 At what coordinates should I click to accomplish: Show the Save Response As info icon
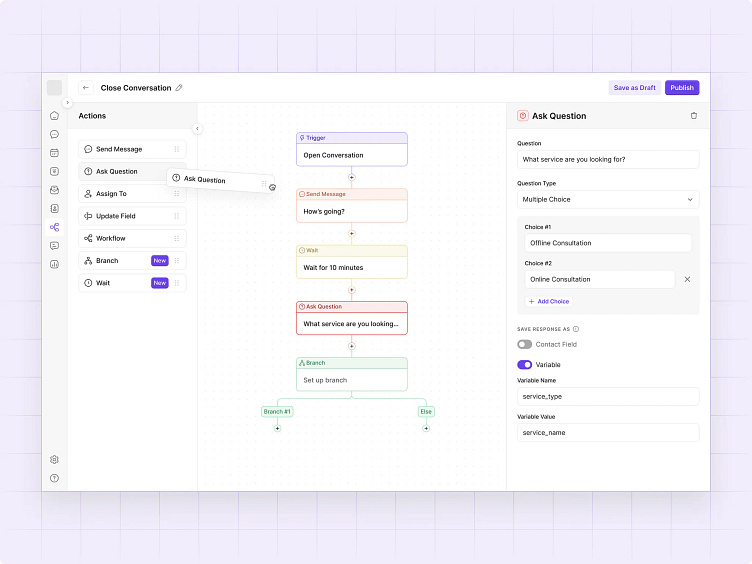[576, 329]
